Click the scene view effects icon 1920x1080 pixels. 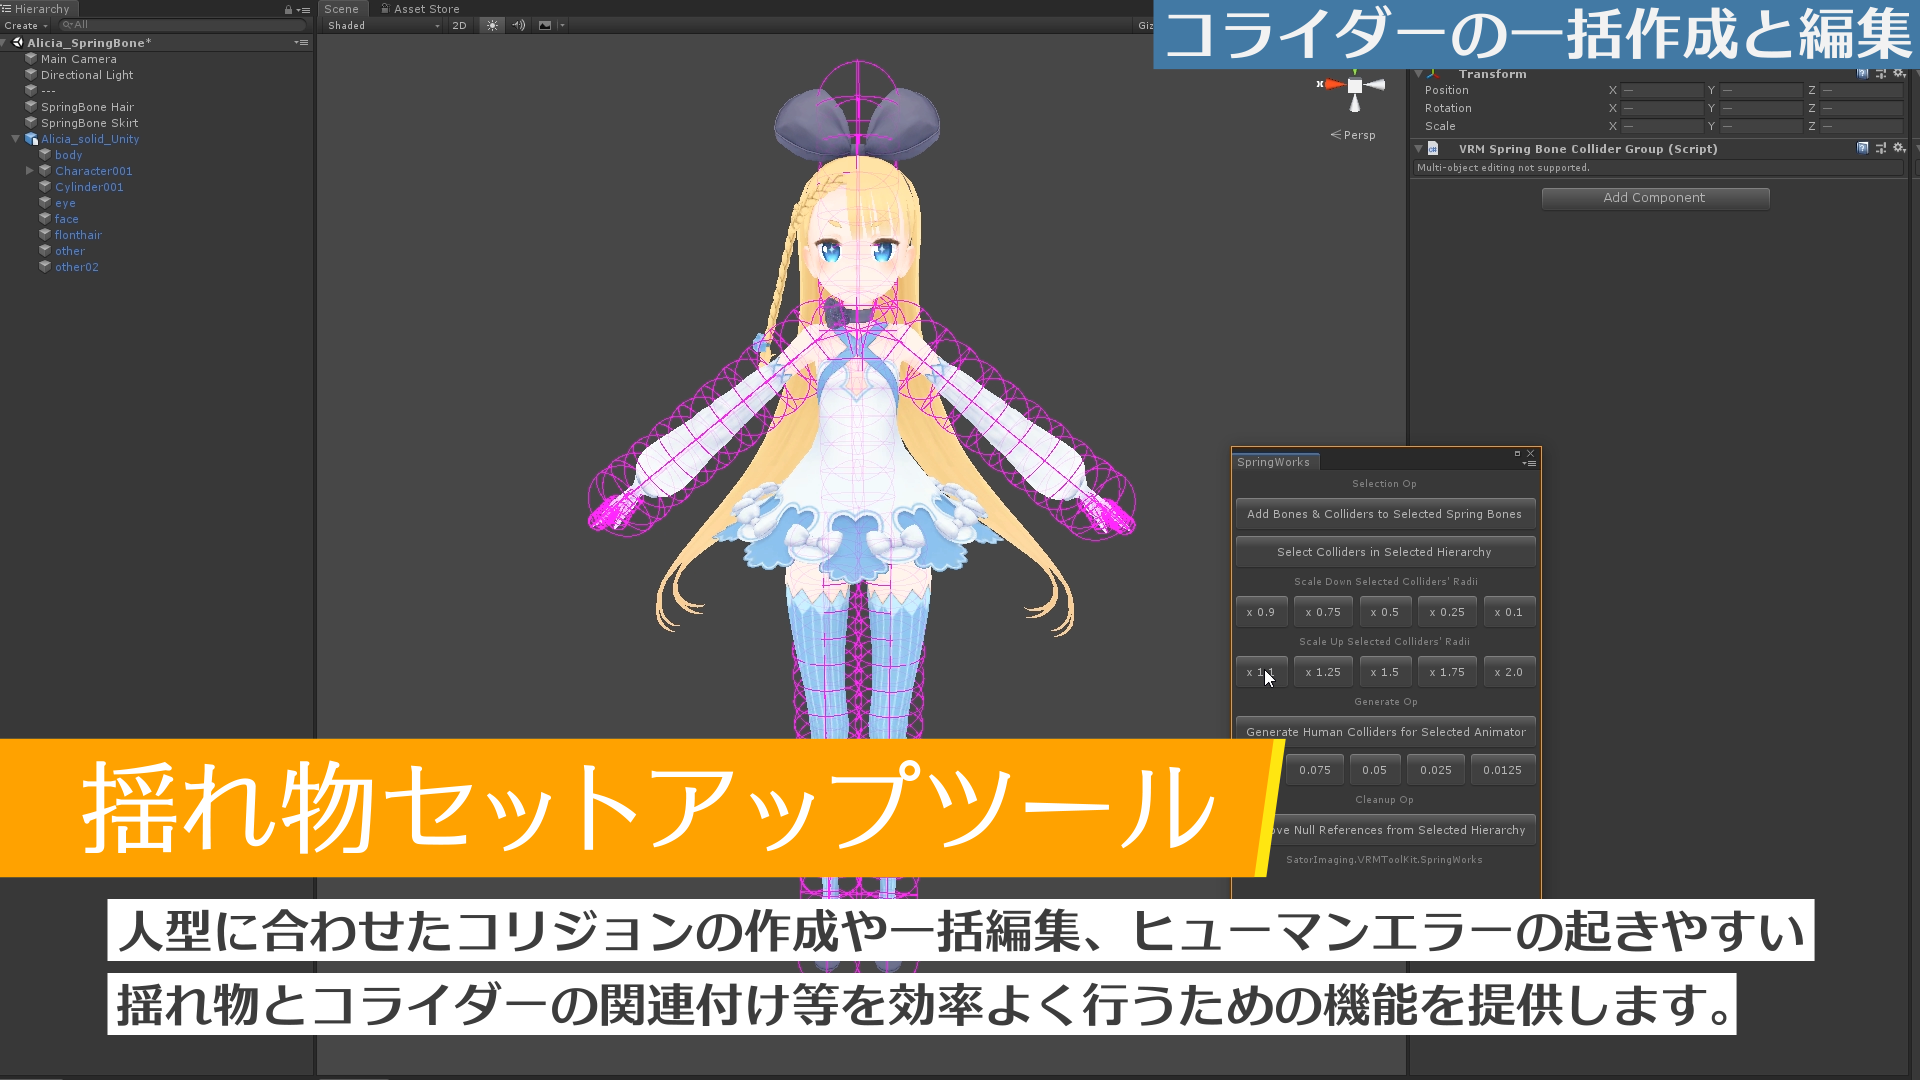pos(545,25)
